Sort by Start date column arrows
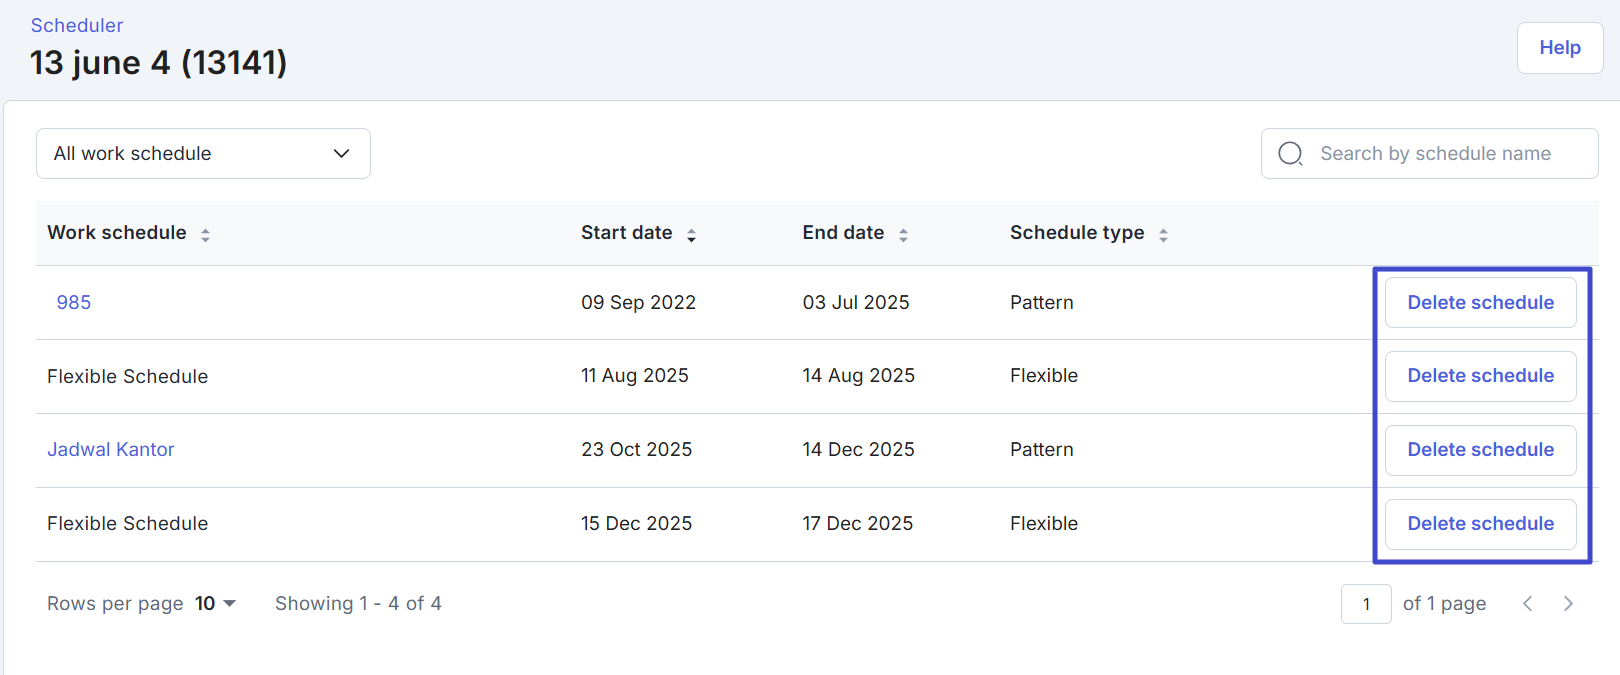The image size is (1620, 675). pyautogui.click(x=691, y=235)
